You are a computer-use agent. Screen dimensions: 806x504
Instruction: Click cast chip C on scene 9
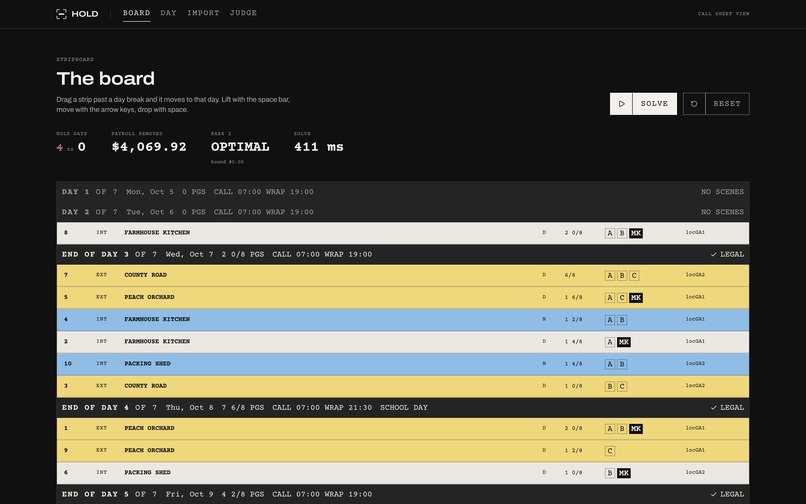(610, 451)
